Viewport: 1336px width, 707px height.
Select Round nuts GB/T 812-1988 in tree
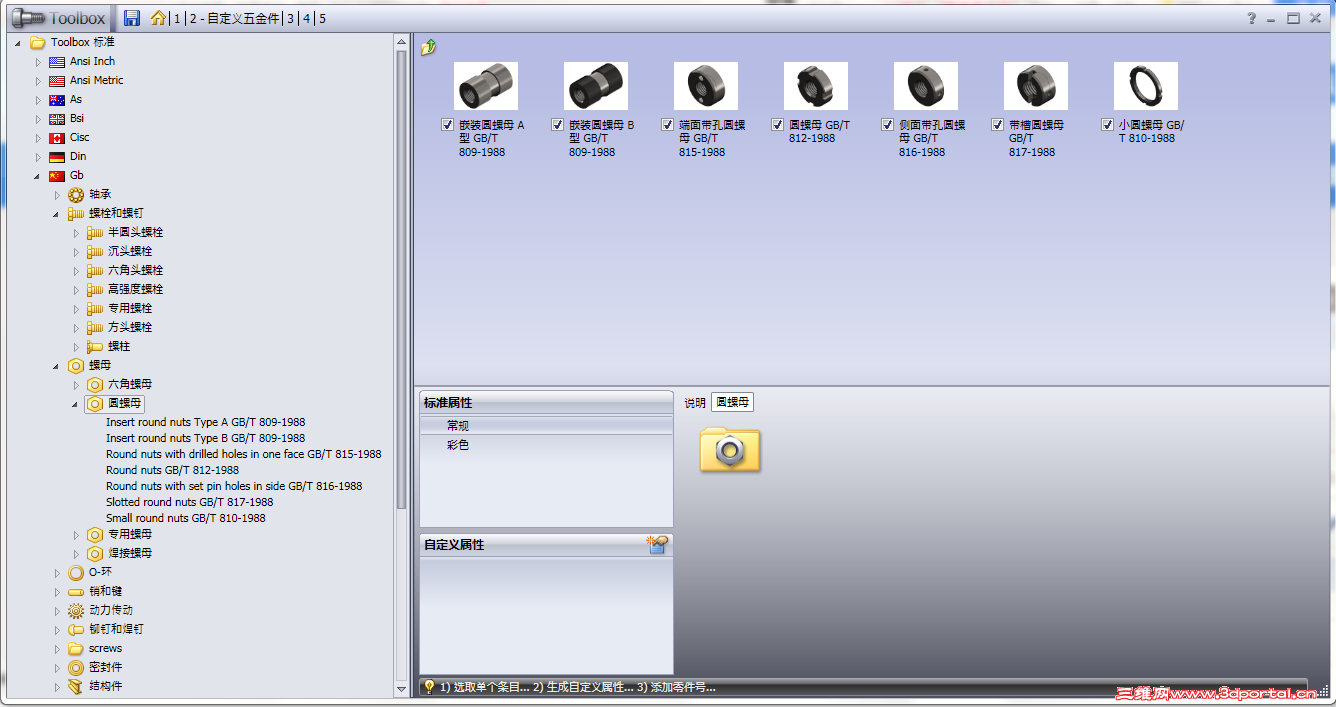coord(172,470)
